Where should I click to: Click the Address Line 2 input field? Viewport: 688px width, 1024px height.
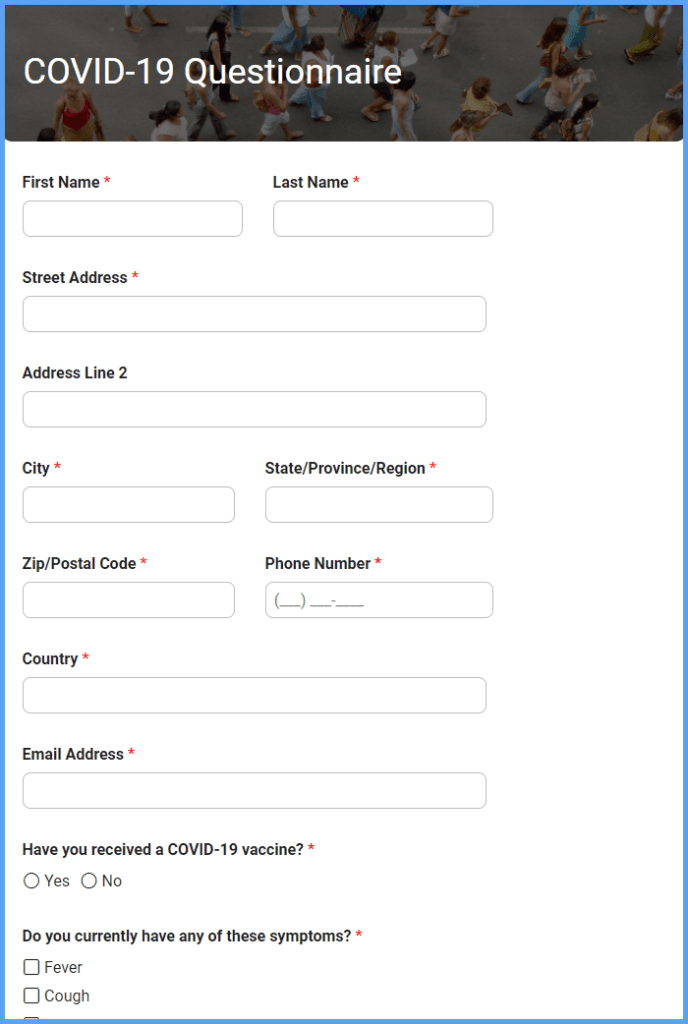(254, 409)
